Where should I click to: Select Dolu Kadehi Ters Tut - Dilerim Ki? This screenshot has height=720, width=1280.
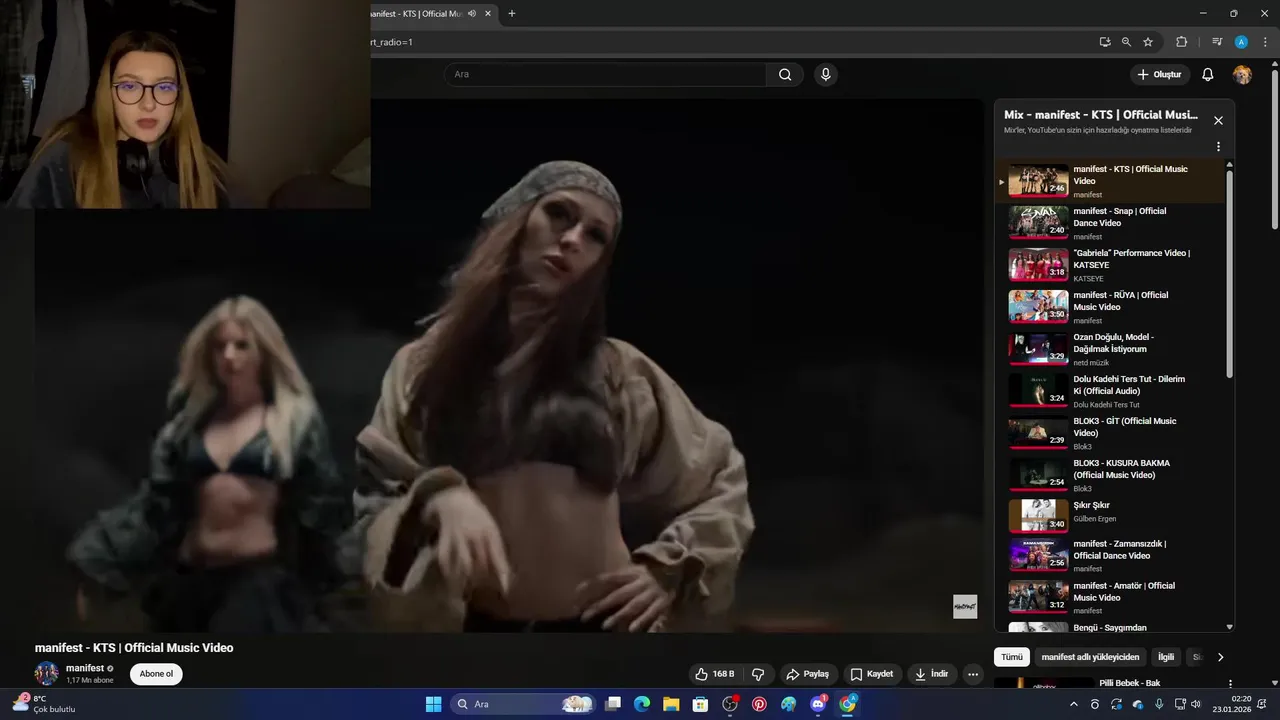click(x=1109, y=391)
